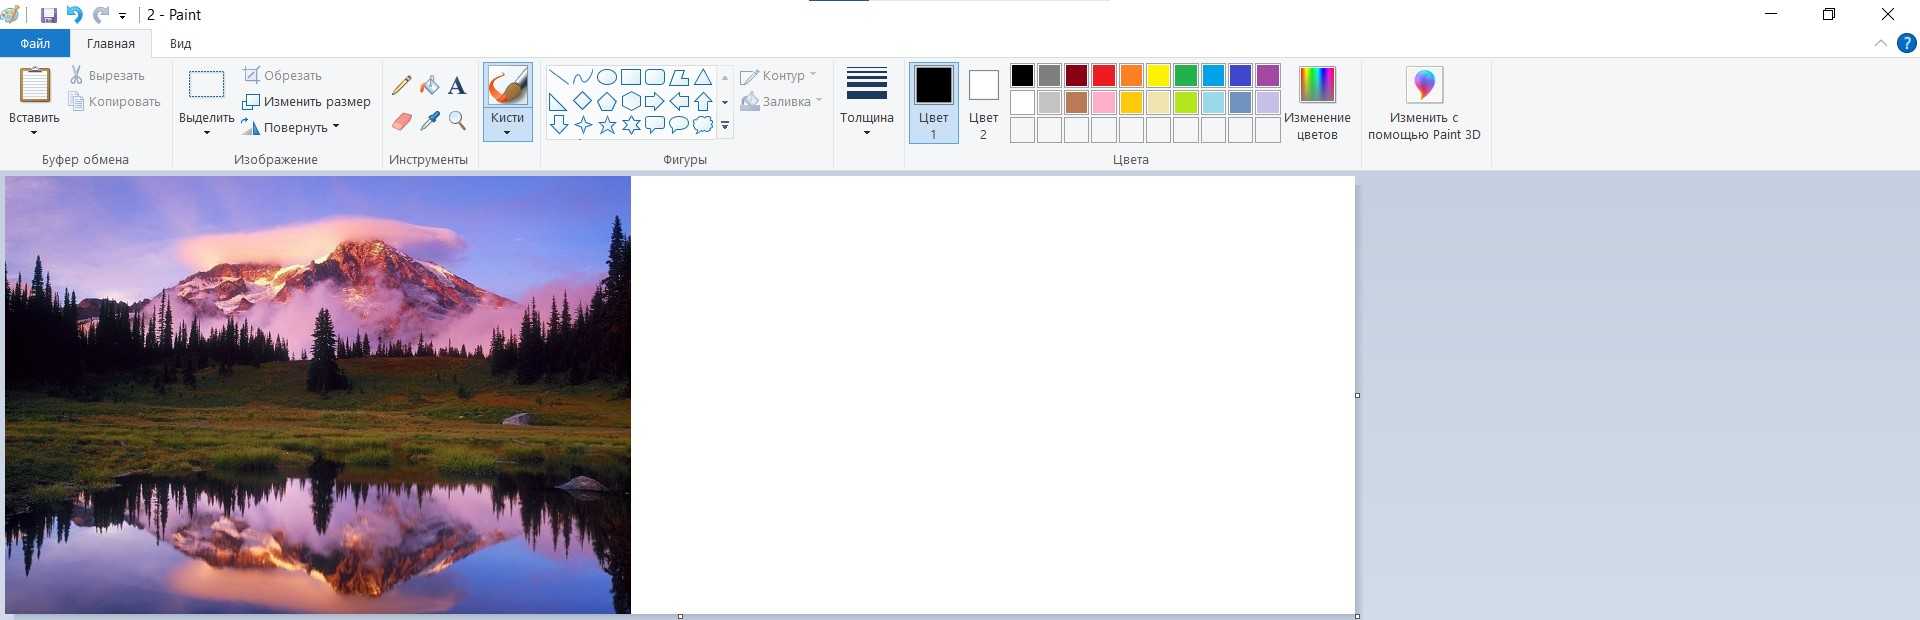Select the Fill with color bucket tool
Image resolution: width=1920 pixels, height=620 pixels.
click(x=429, y=86)
